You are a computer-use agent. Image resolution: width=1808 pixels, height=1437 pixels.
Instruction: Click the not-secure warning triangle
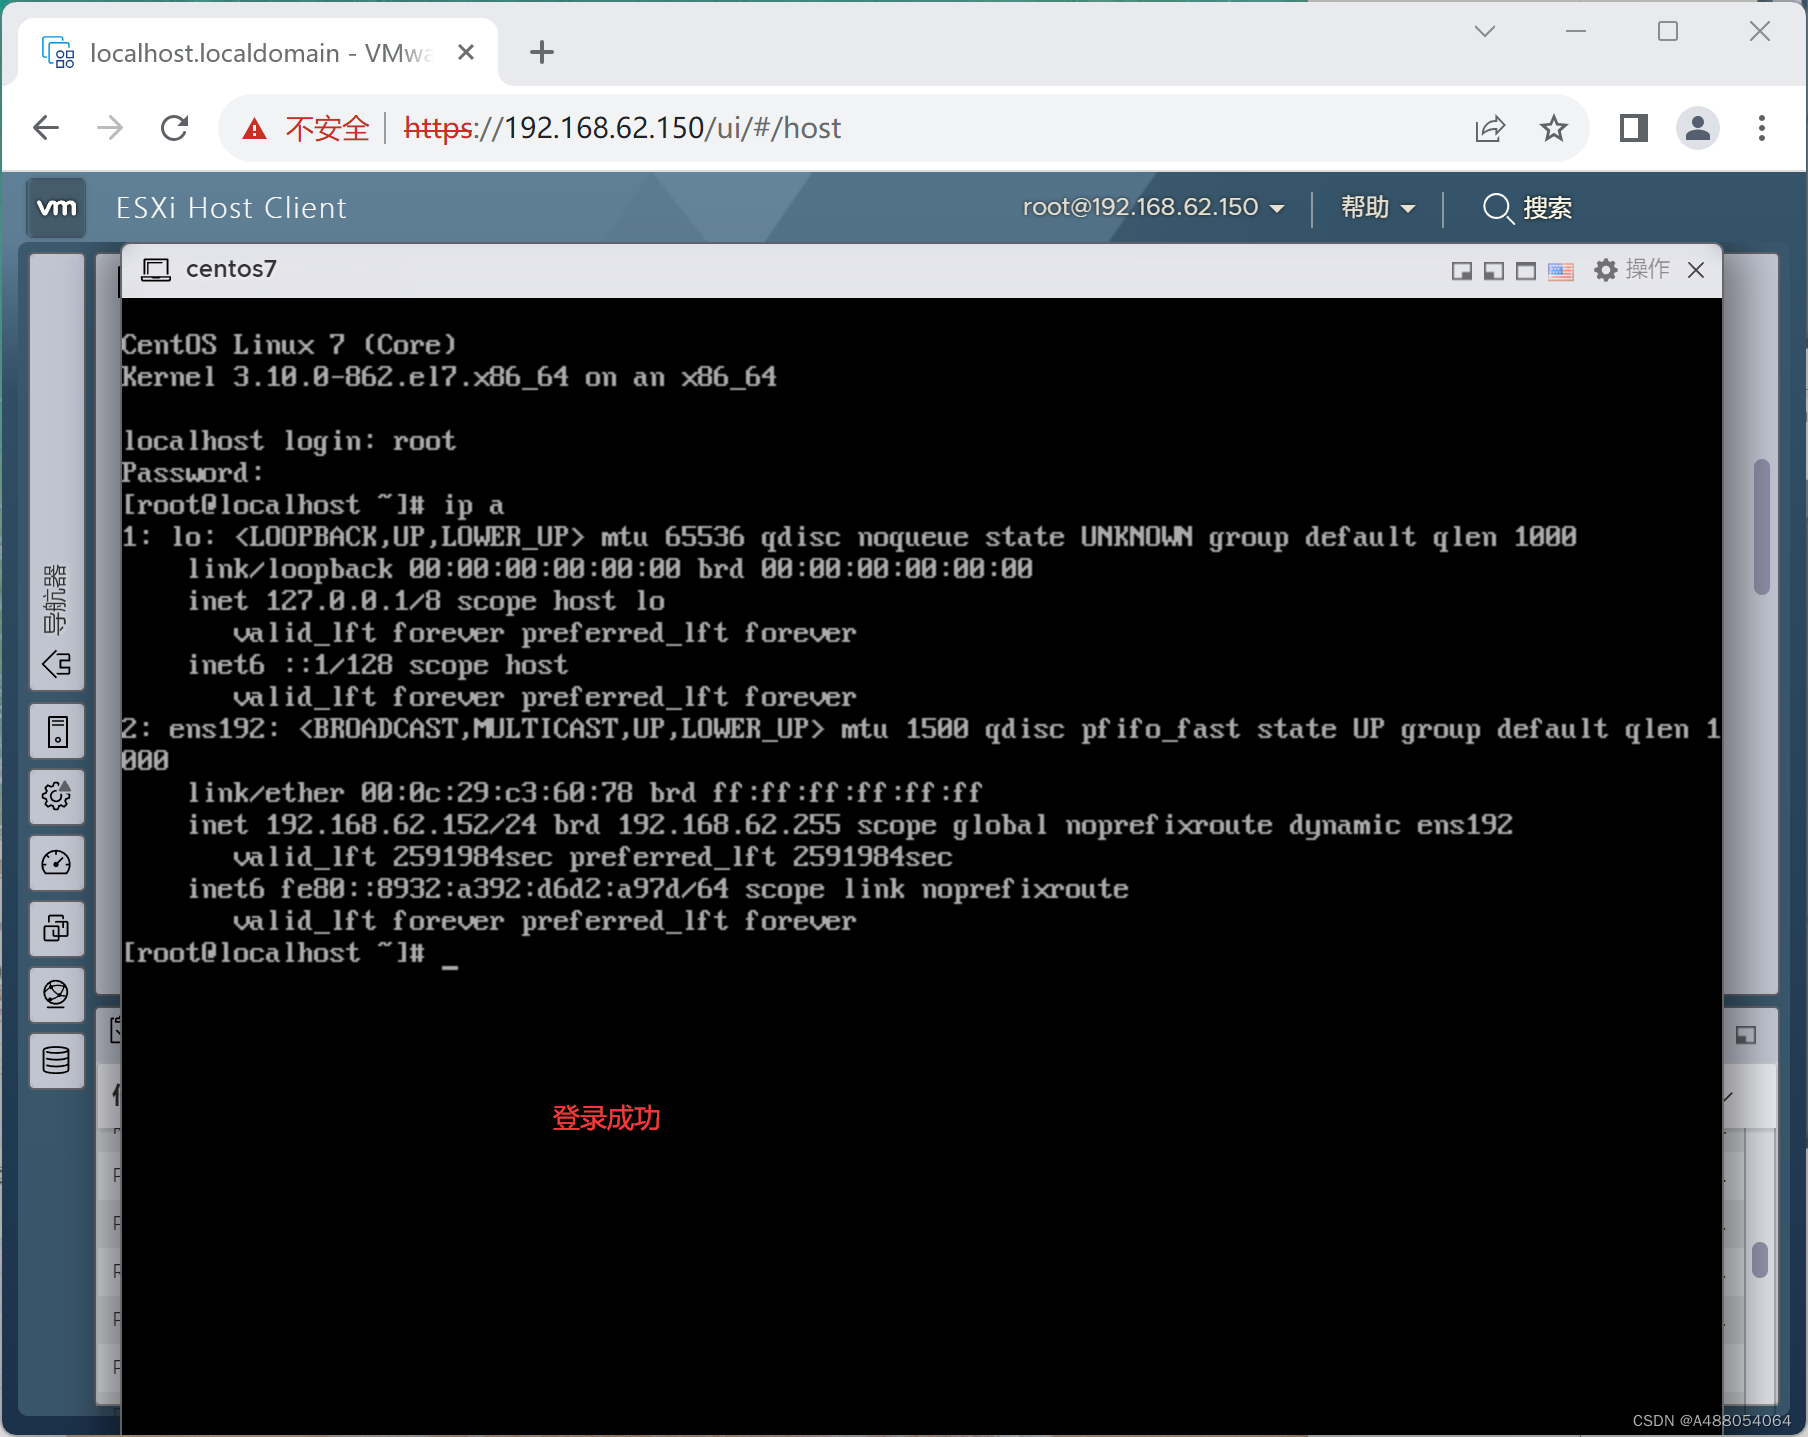[255, 129]
